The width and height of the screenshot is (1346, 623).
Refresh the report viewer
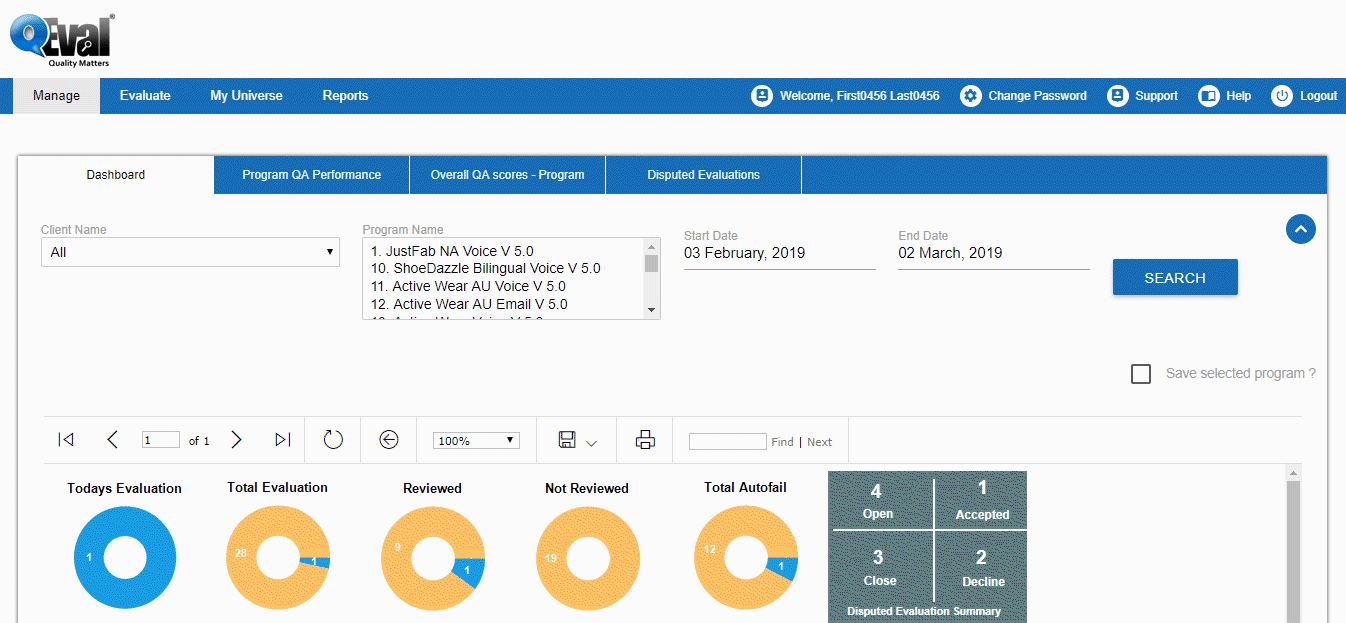click(x=333, y=440)
